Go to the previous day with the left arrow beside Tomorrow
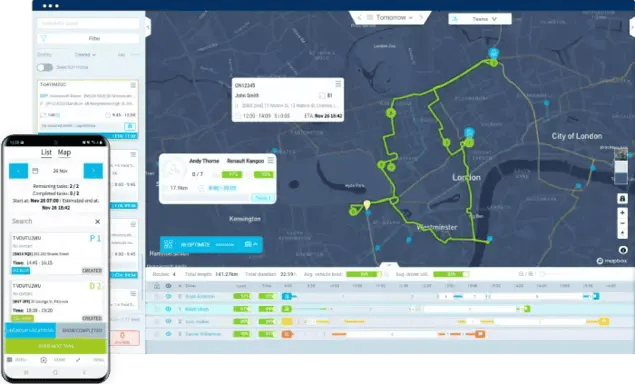Image resolution: width=635 pixels, height=384 pixels. [x=359, y=17]
